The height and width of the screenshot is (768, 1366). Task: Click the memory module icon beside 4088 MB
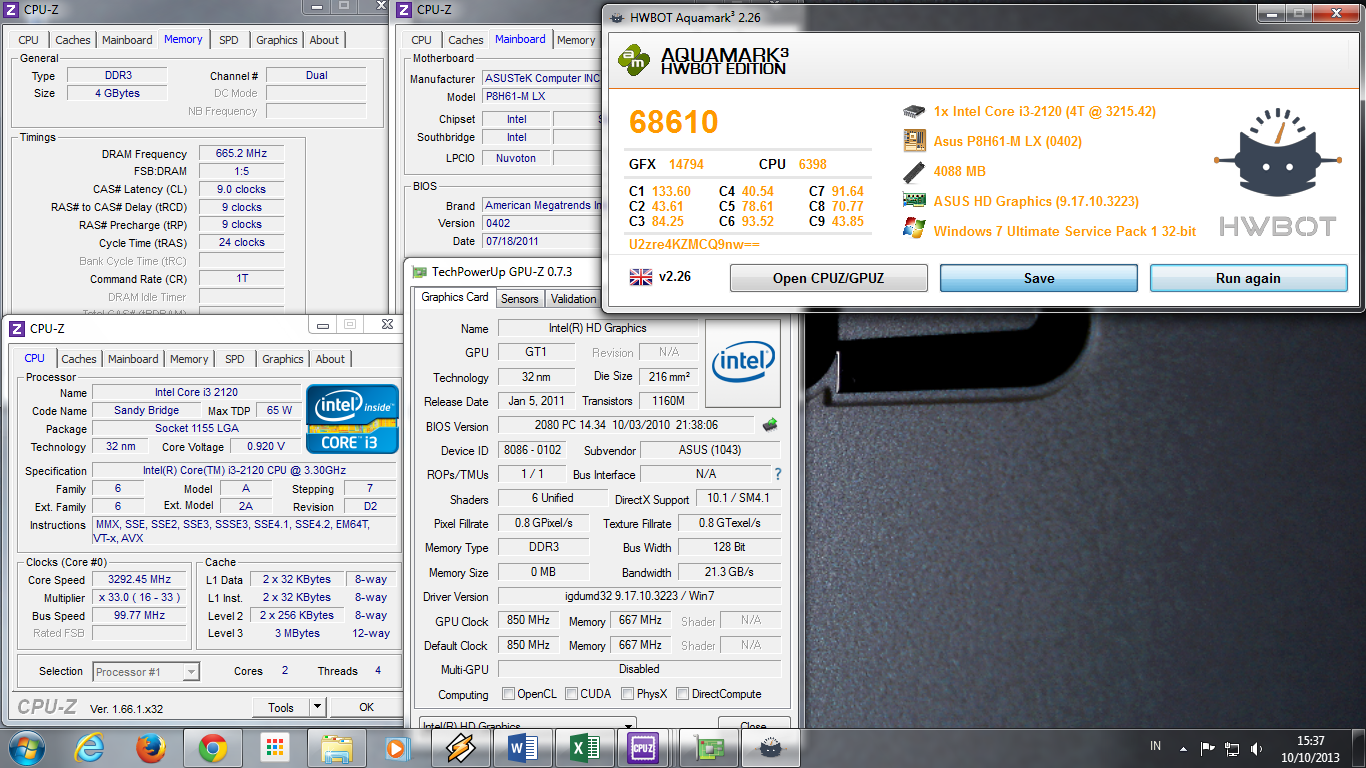pyautogui.click(x=913, y=171)
